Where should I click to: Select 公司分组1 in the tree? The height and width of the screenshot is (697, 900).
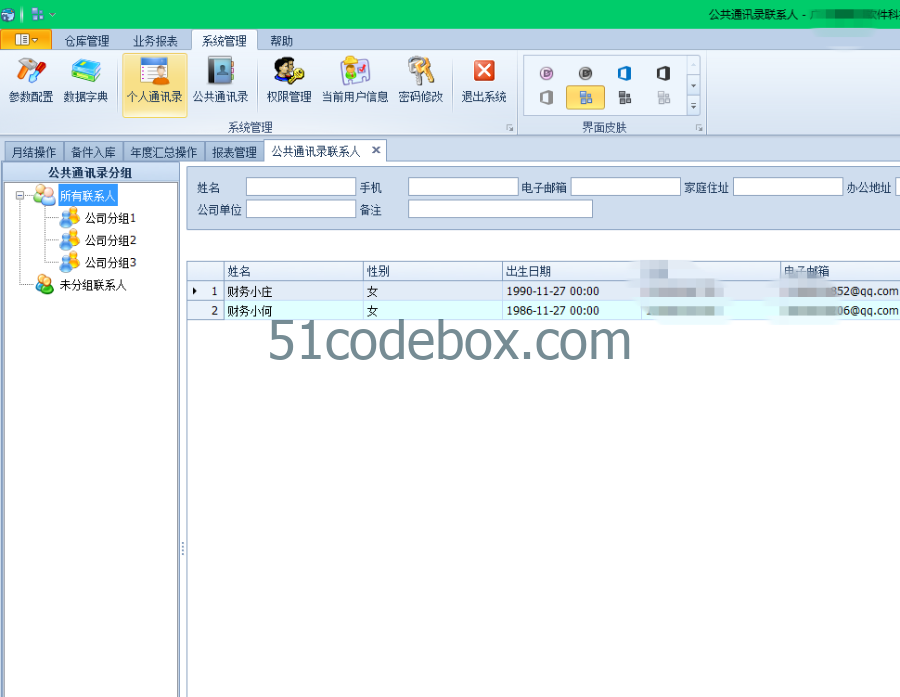pos(110,218)
